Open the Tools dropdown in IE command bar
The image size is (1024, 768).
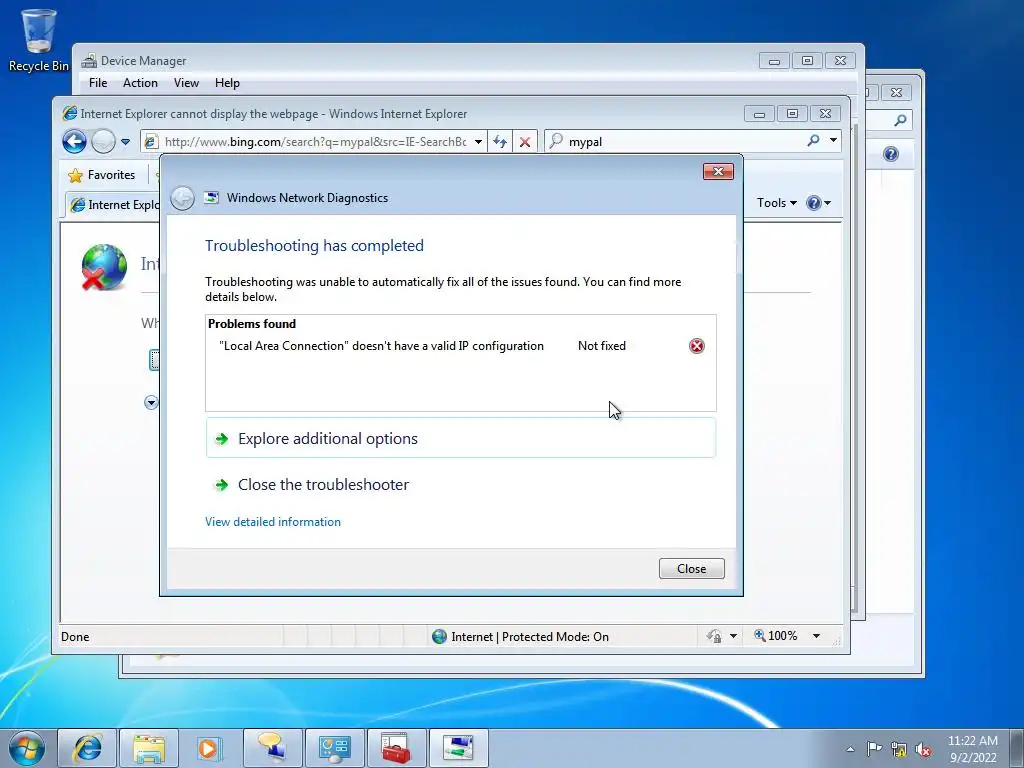[x=776, y=203]
